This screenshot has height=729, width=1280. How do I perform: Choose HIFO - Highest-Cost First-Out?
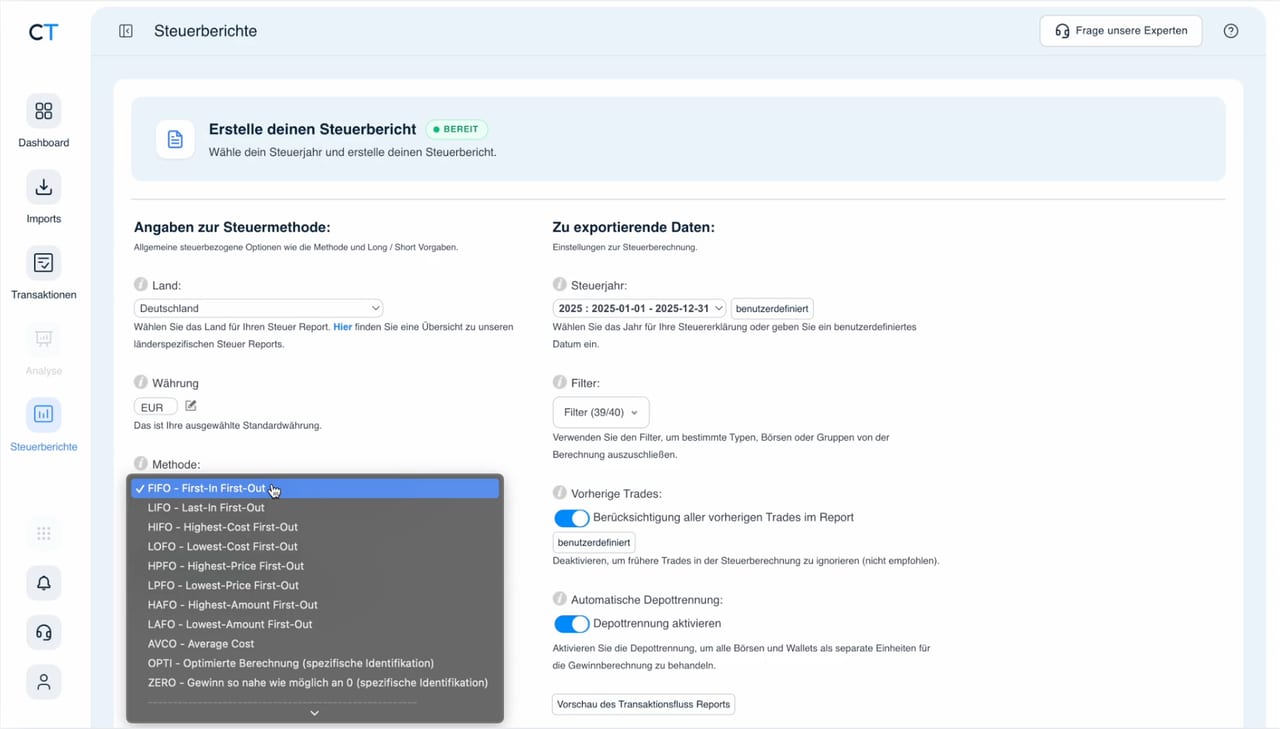click(x=315, y=527)
